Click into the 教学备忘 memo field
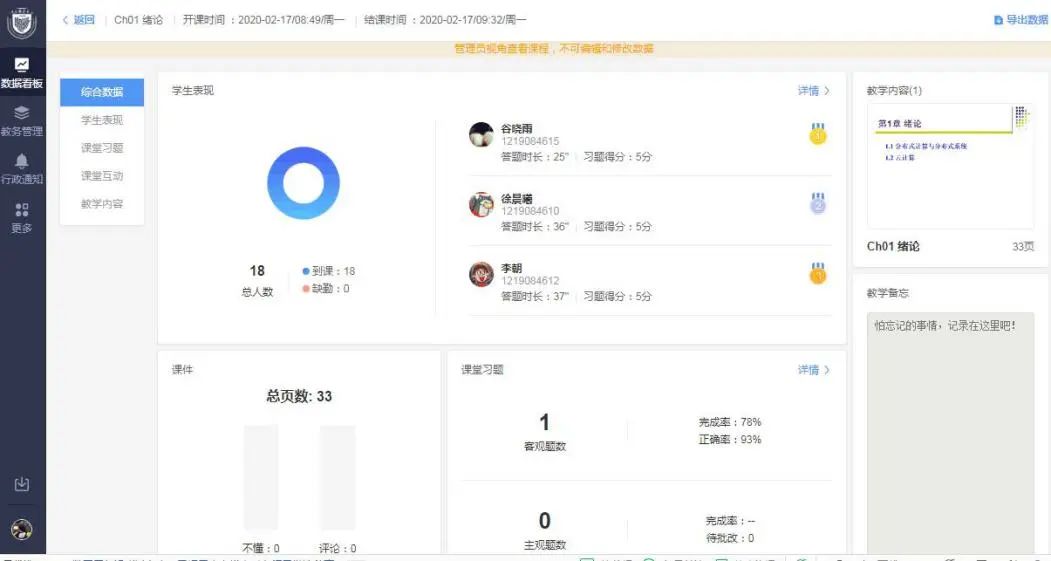The height and width of the screenshot is (561, 1051). tap(950, 432)
